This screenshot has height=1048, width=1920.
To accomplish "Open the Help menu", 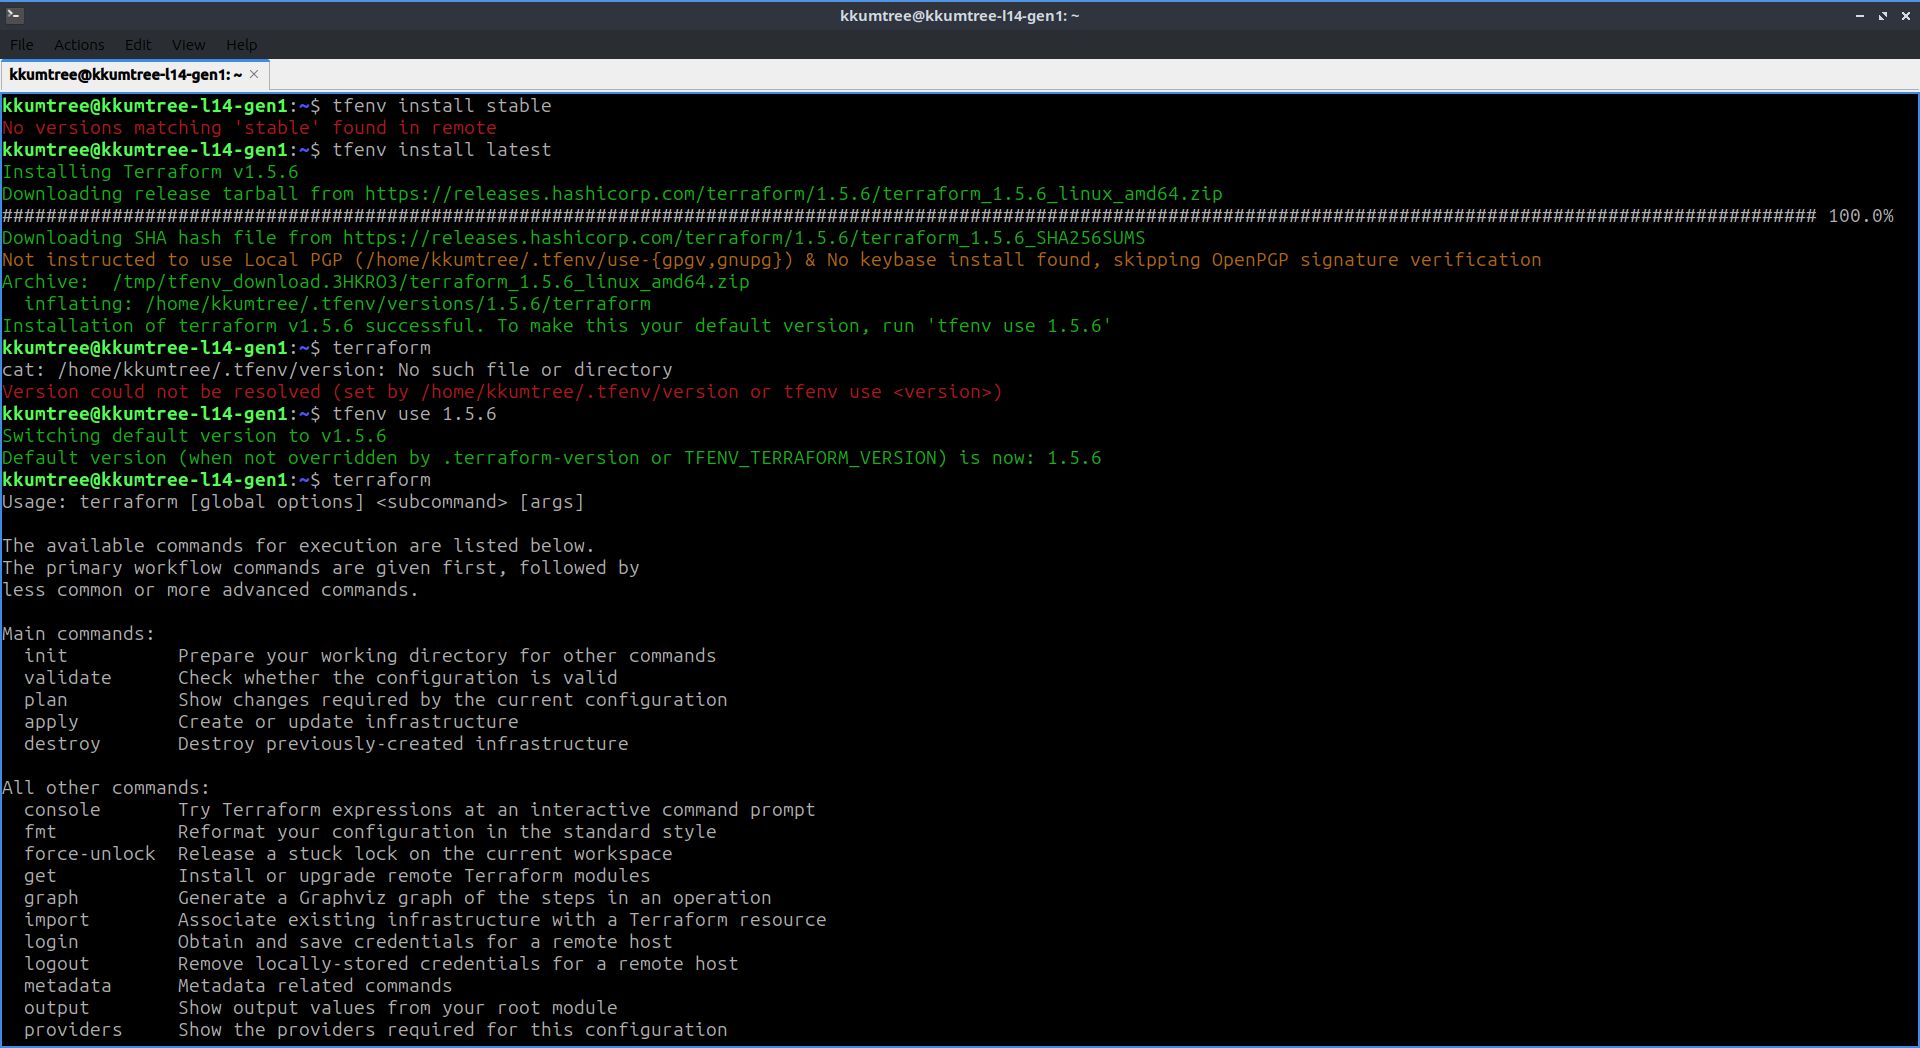I will pyautogui.click(x=241, y=45).
